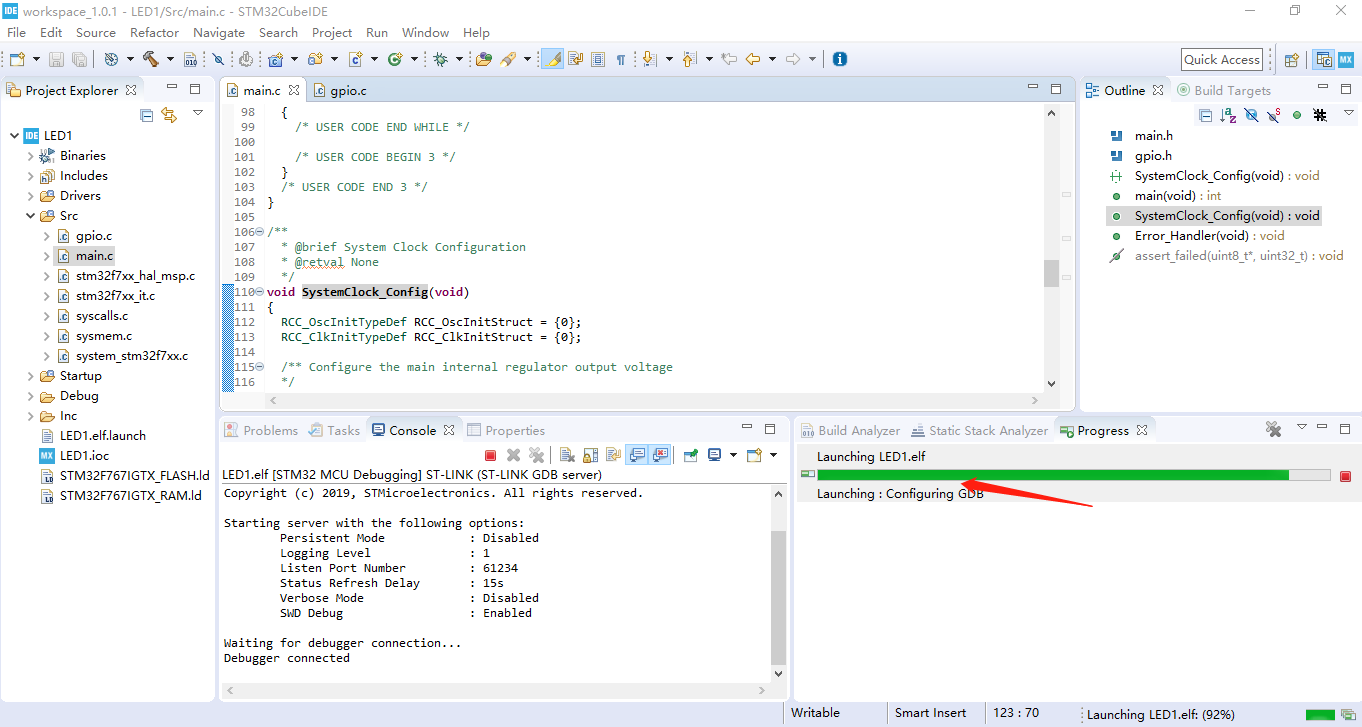
Task: Click the Back navigation arrow
Action: [x=753, y=60]
